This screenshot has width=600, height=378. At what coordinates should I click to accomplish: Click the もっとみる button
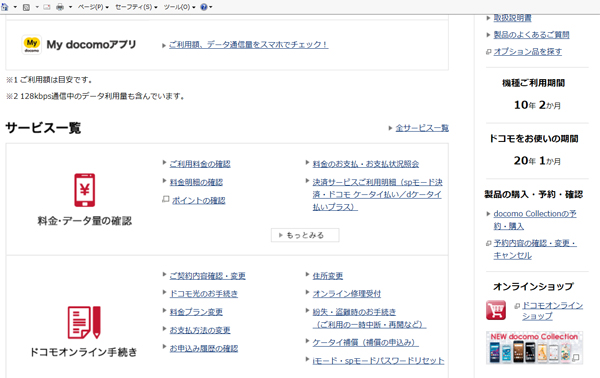[x=305, y=235]
